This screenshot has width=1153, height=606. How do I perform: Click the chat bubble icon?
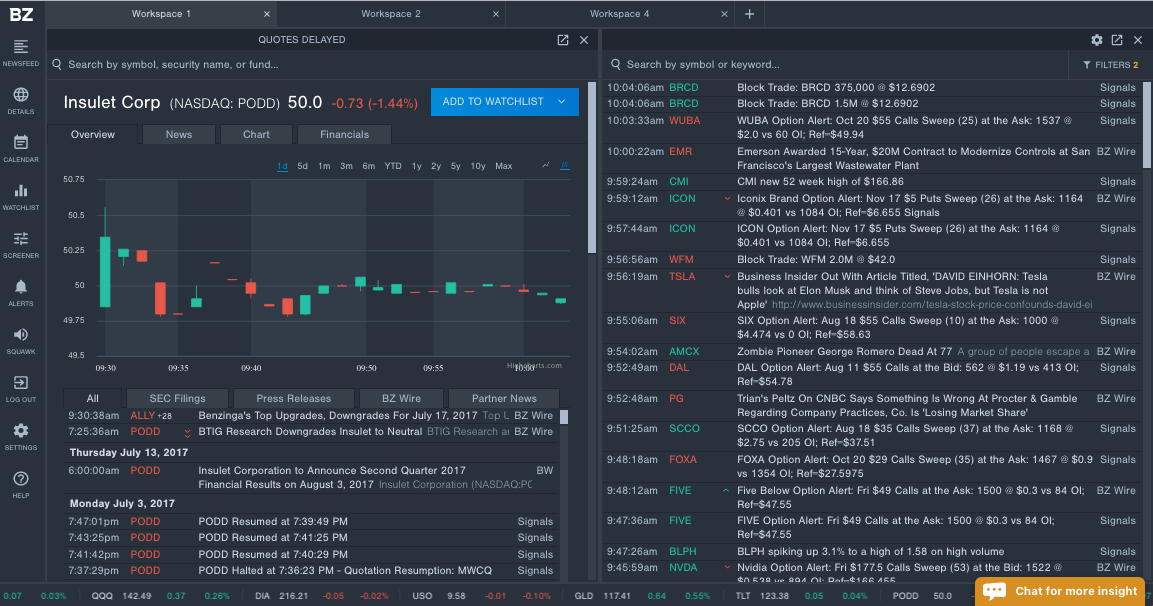(994, 591)
